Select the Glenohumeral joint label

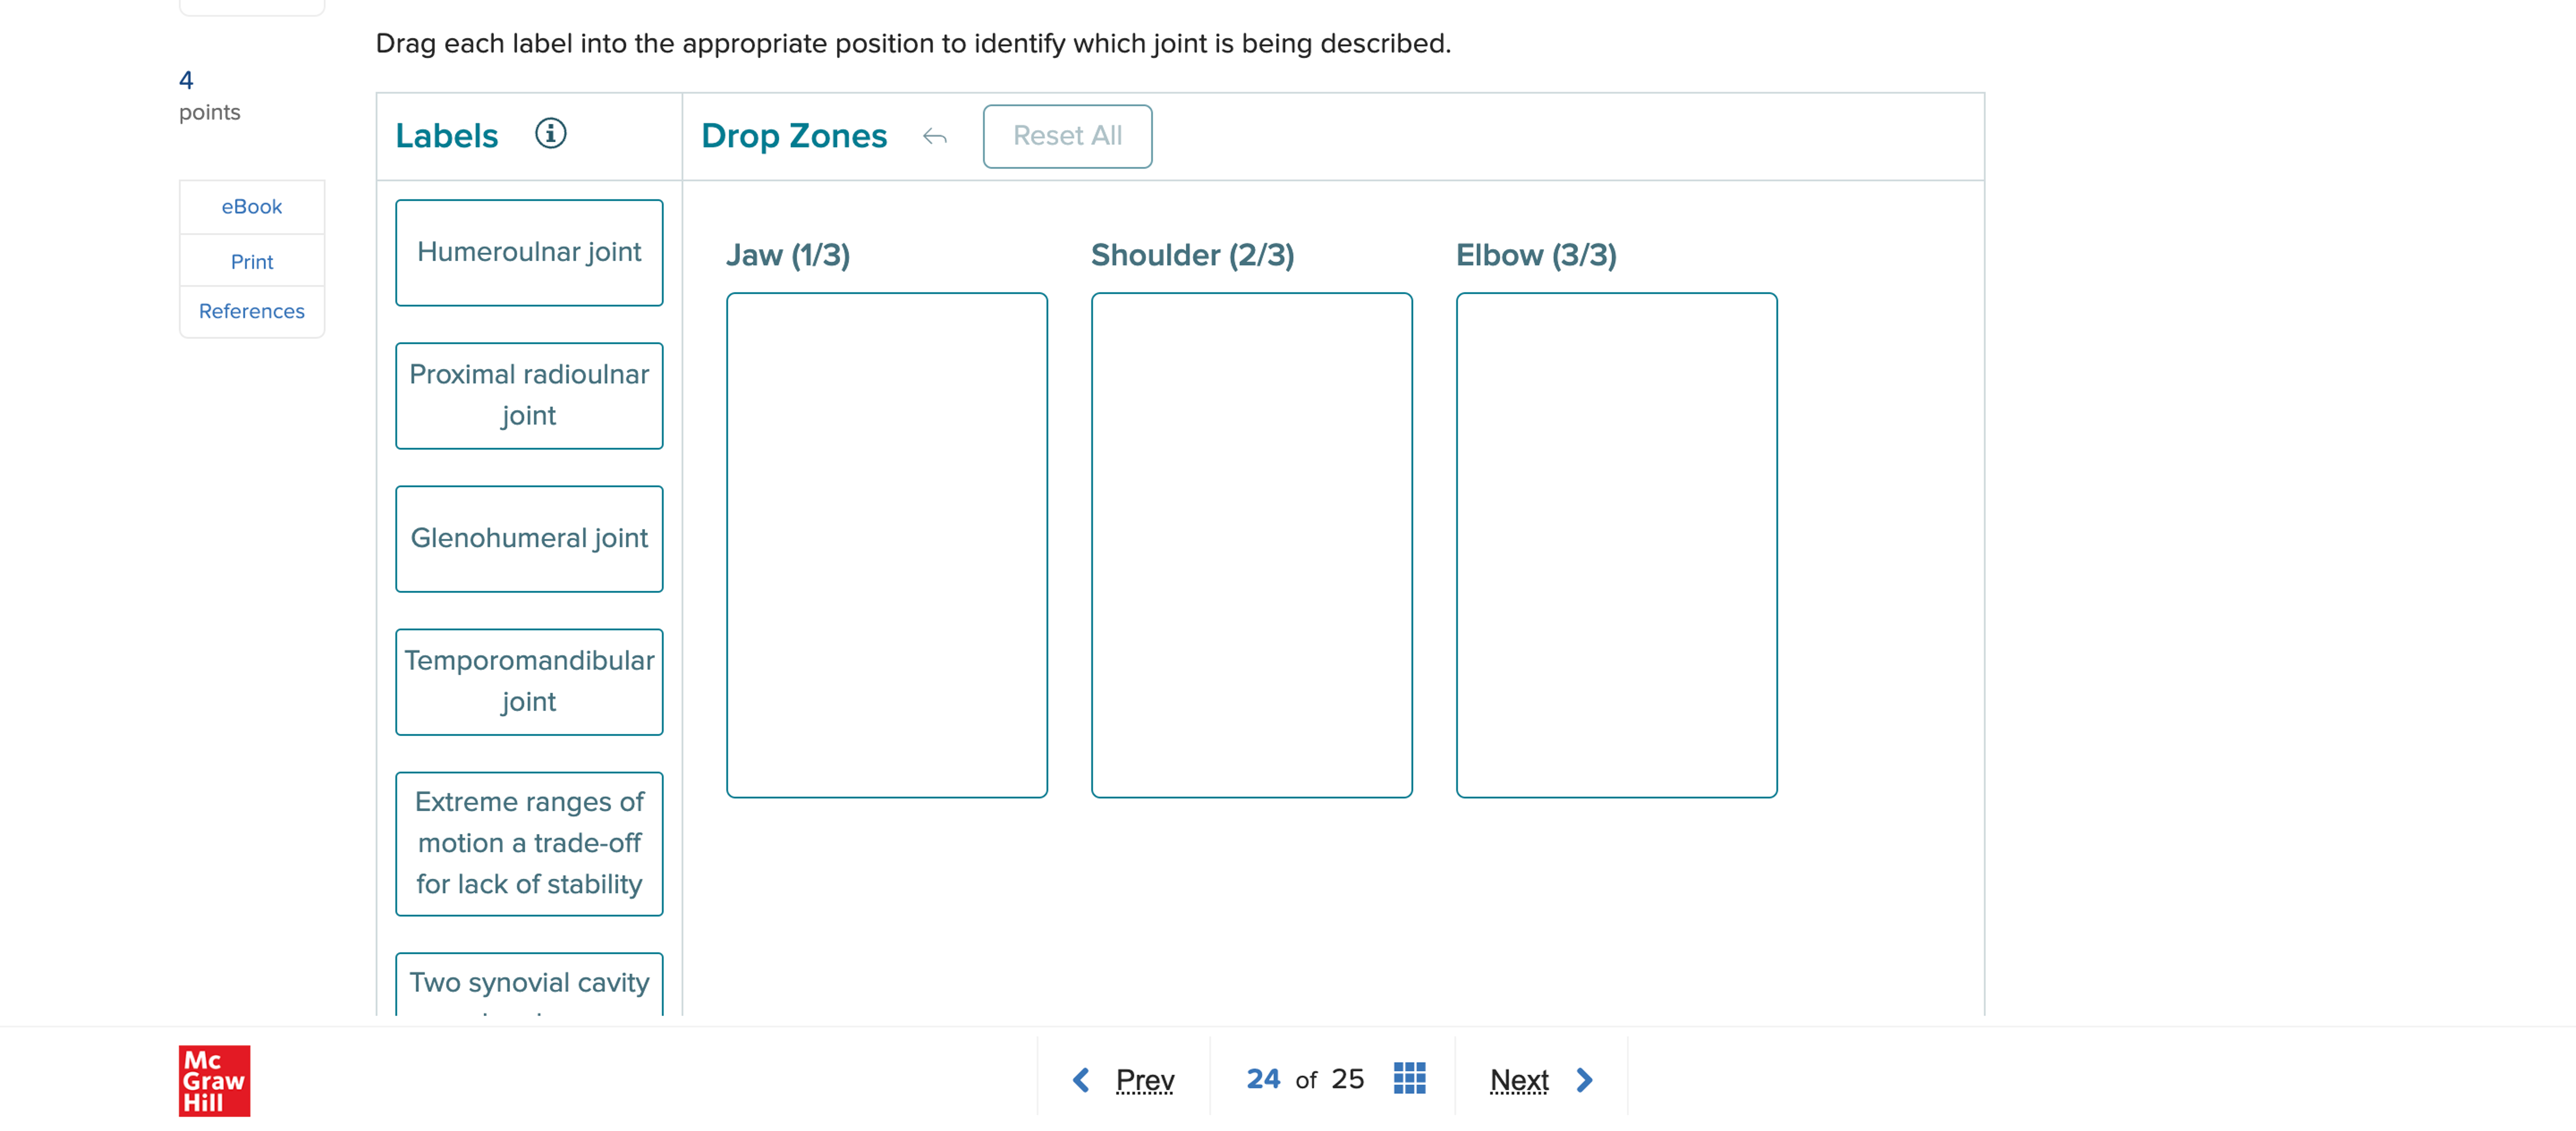[529, 538]
